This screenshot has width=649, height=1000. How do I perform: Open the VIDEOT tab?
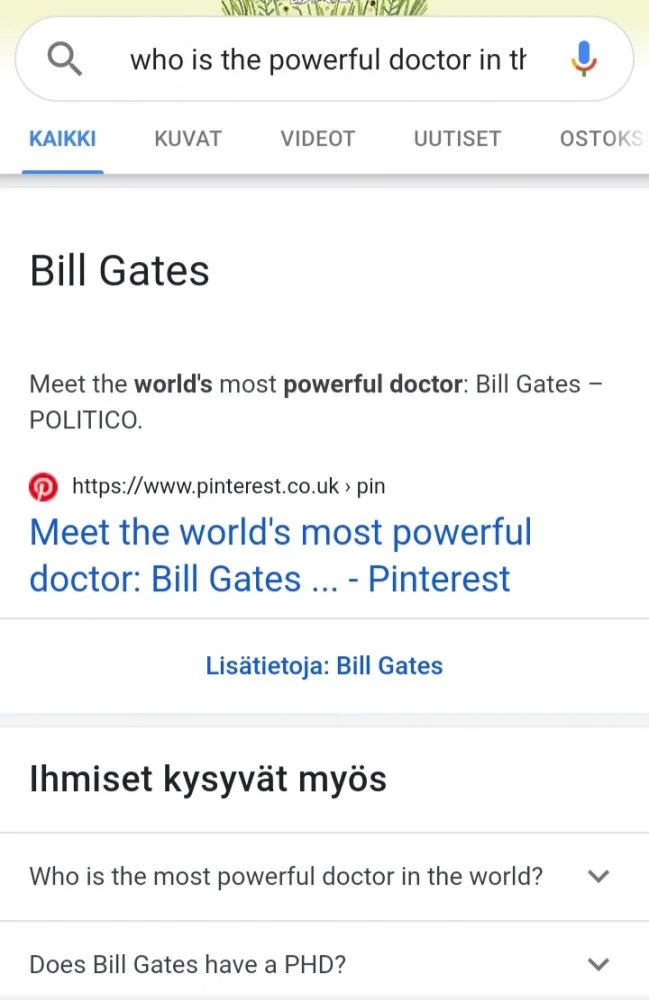318,139
